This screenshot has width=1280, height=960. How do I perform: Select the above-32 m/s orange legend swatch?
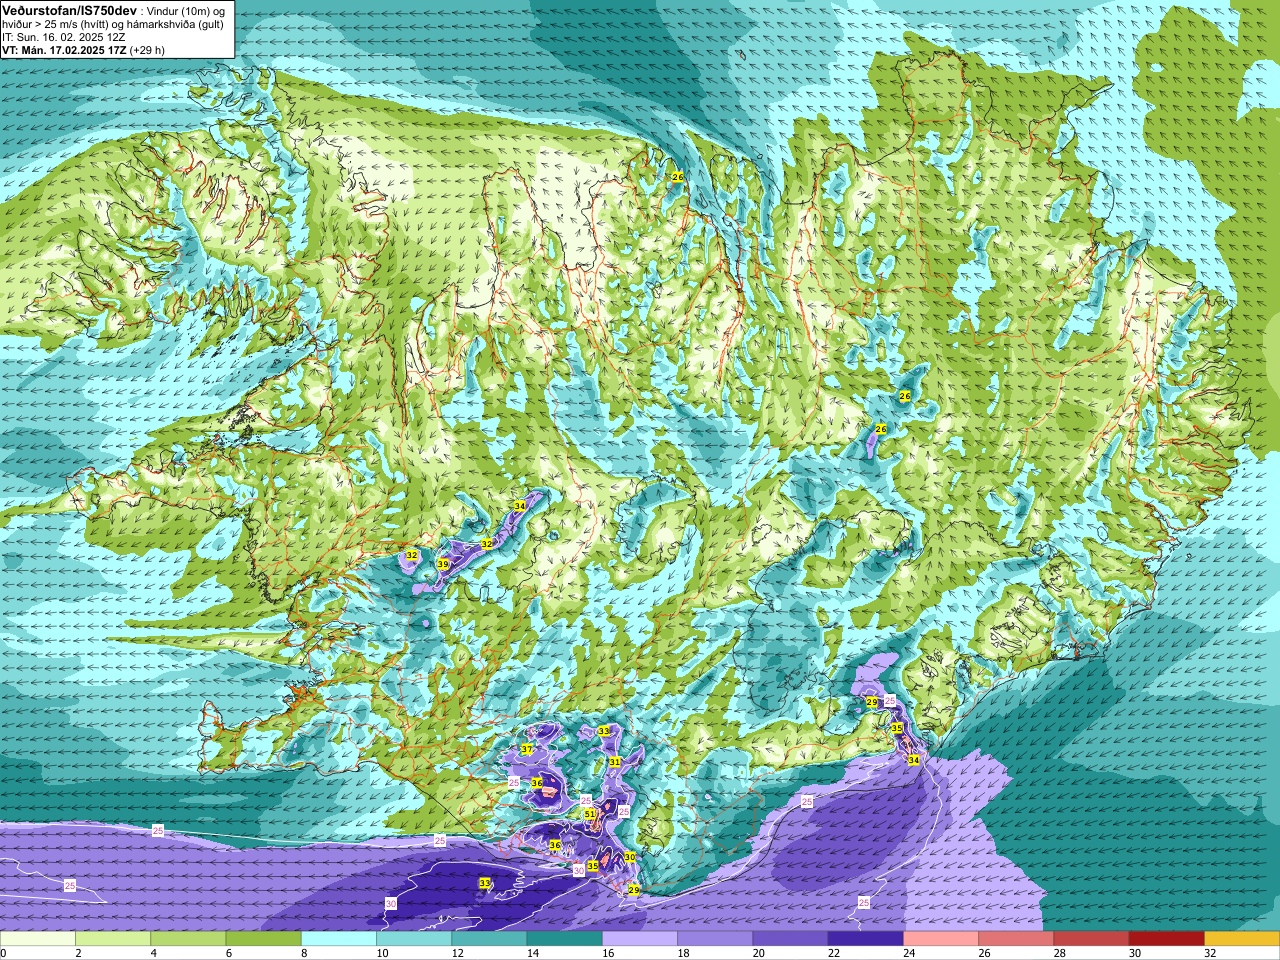pyautogui.click(x=1242, y=939)
